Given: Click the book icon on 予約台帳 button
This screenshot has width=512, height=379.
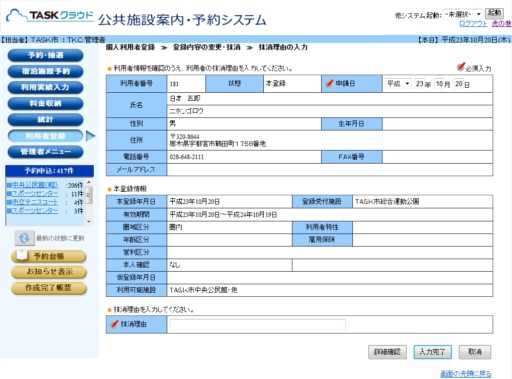Looking at the screenshot, I should coord(22,255).
